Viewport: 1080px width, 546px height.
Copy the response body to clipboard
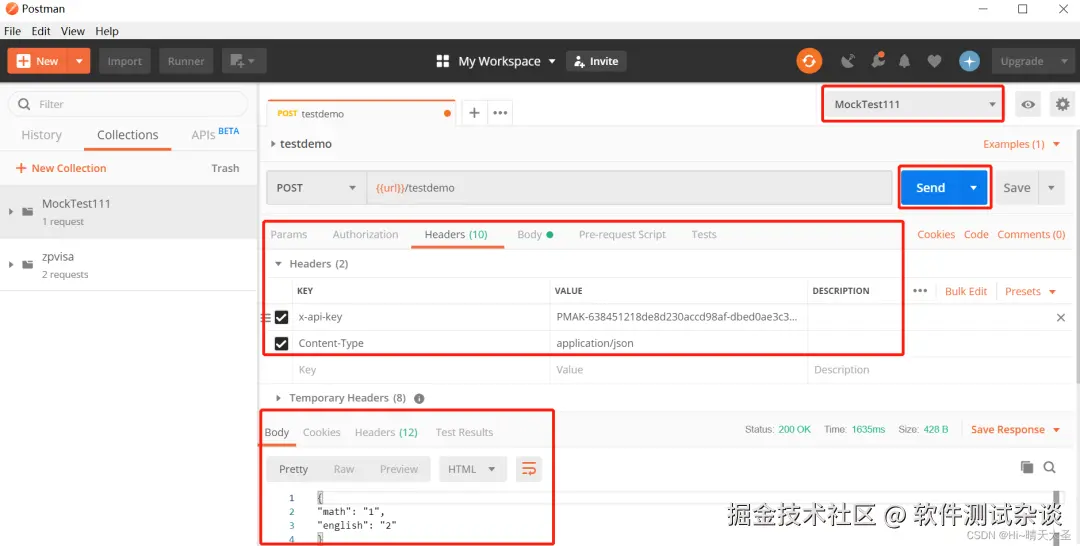[1027, 467]
